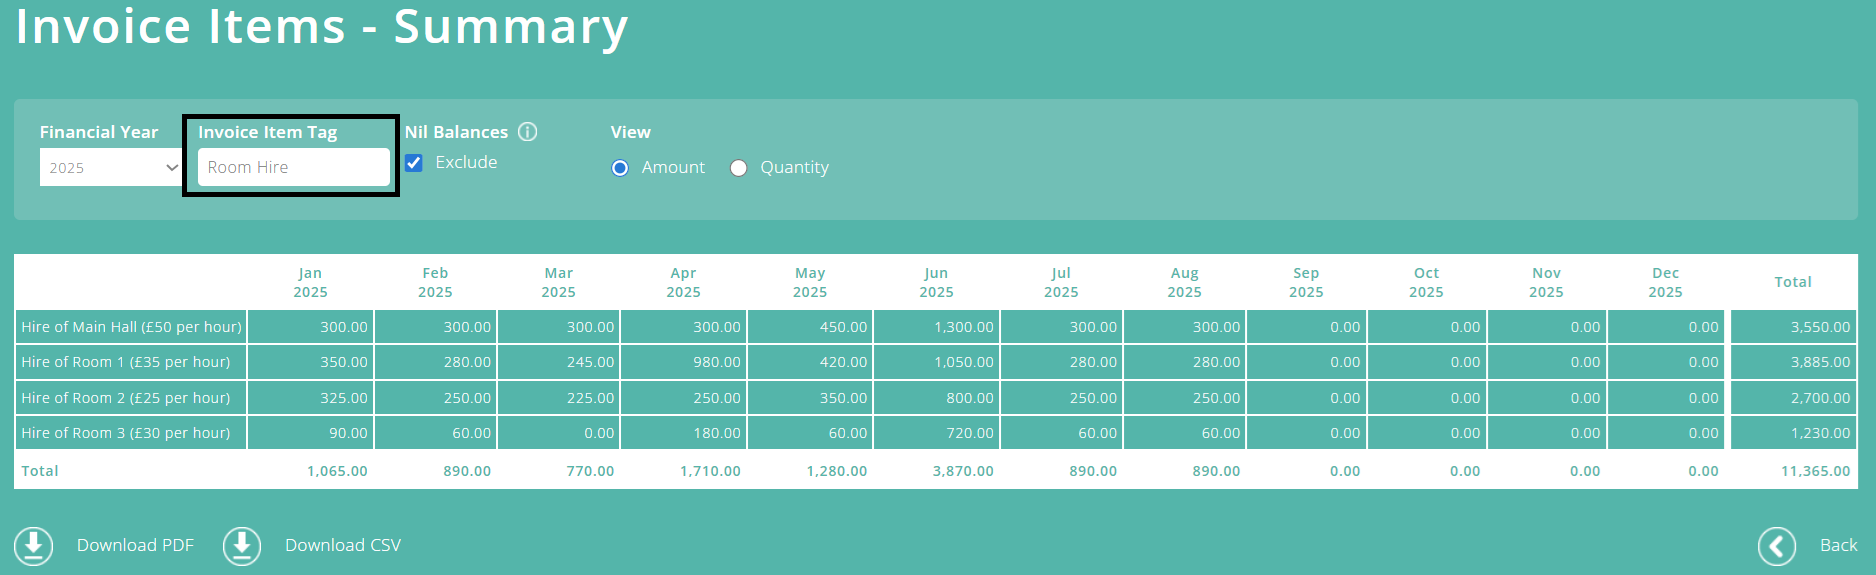Click Room 2 May value 350.00

tap(844, 398)
